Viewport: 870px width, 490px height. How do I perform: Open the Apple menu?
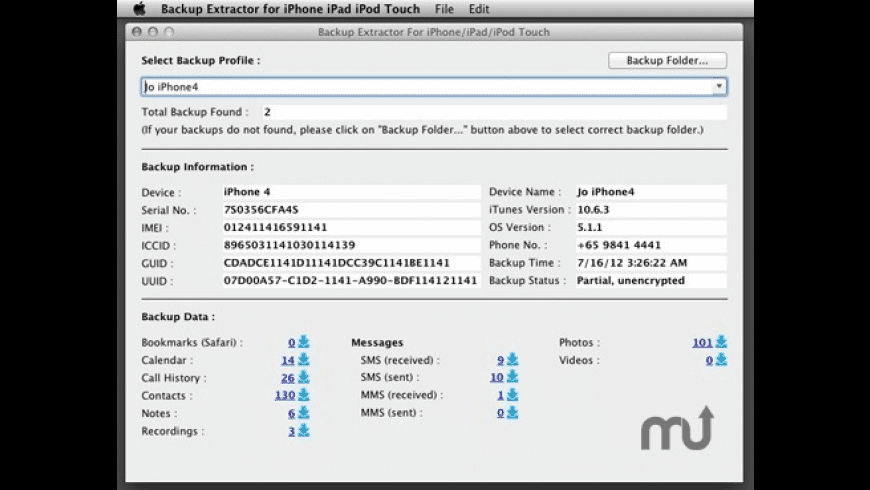[140, 9]
